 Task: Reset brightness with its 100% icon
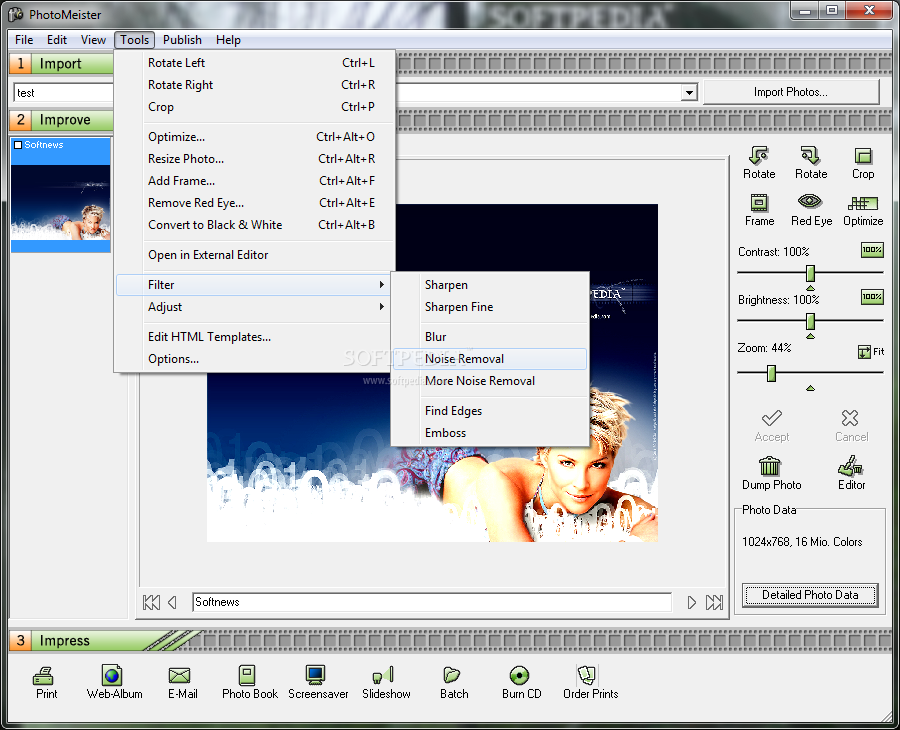[x=872, y=297]
